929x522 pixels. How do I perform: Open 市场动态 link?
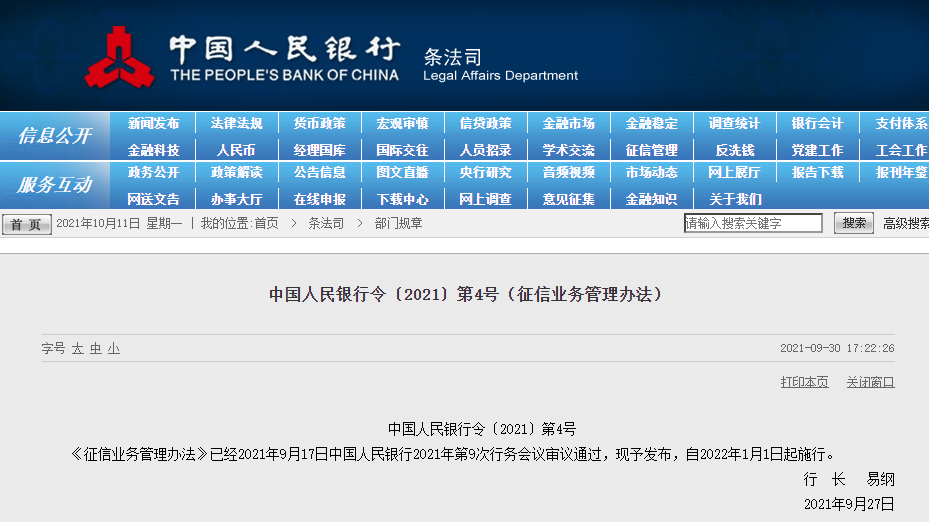(651, 172)
